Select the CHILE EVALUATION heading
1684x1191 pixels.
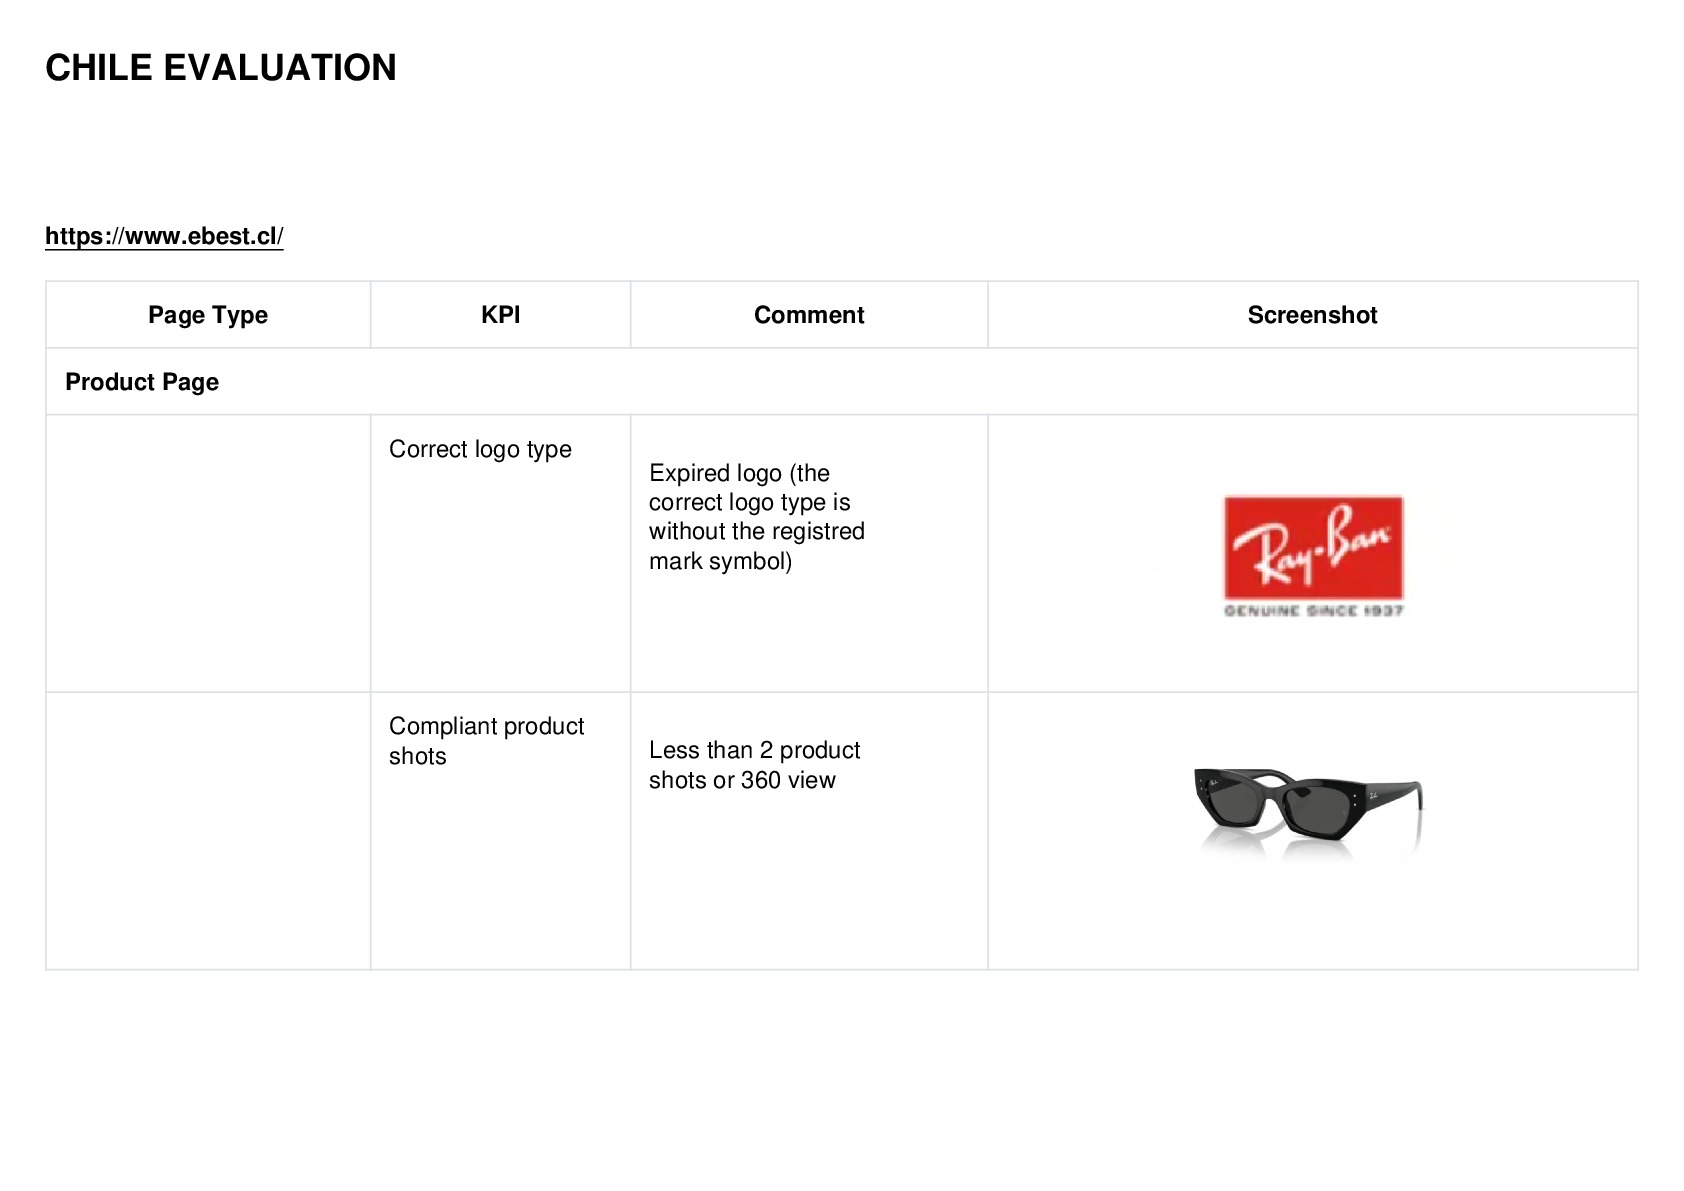pos(221,68)
